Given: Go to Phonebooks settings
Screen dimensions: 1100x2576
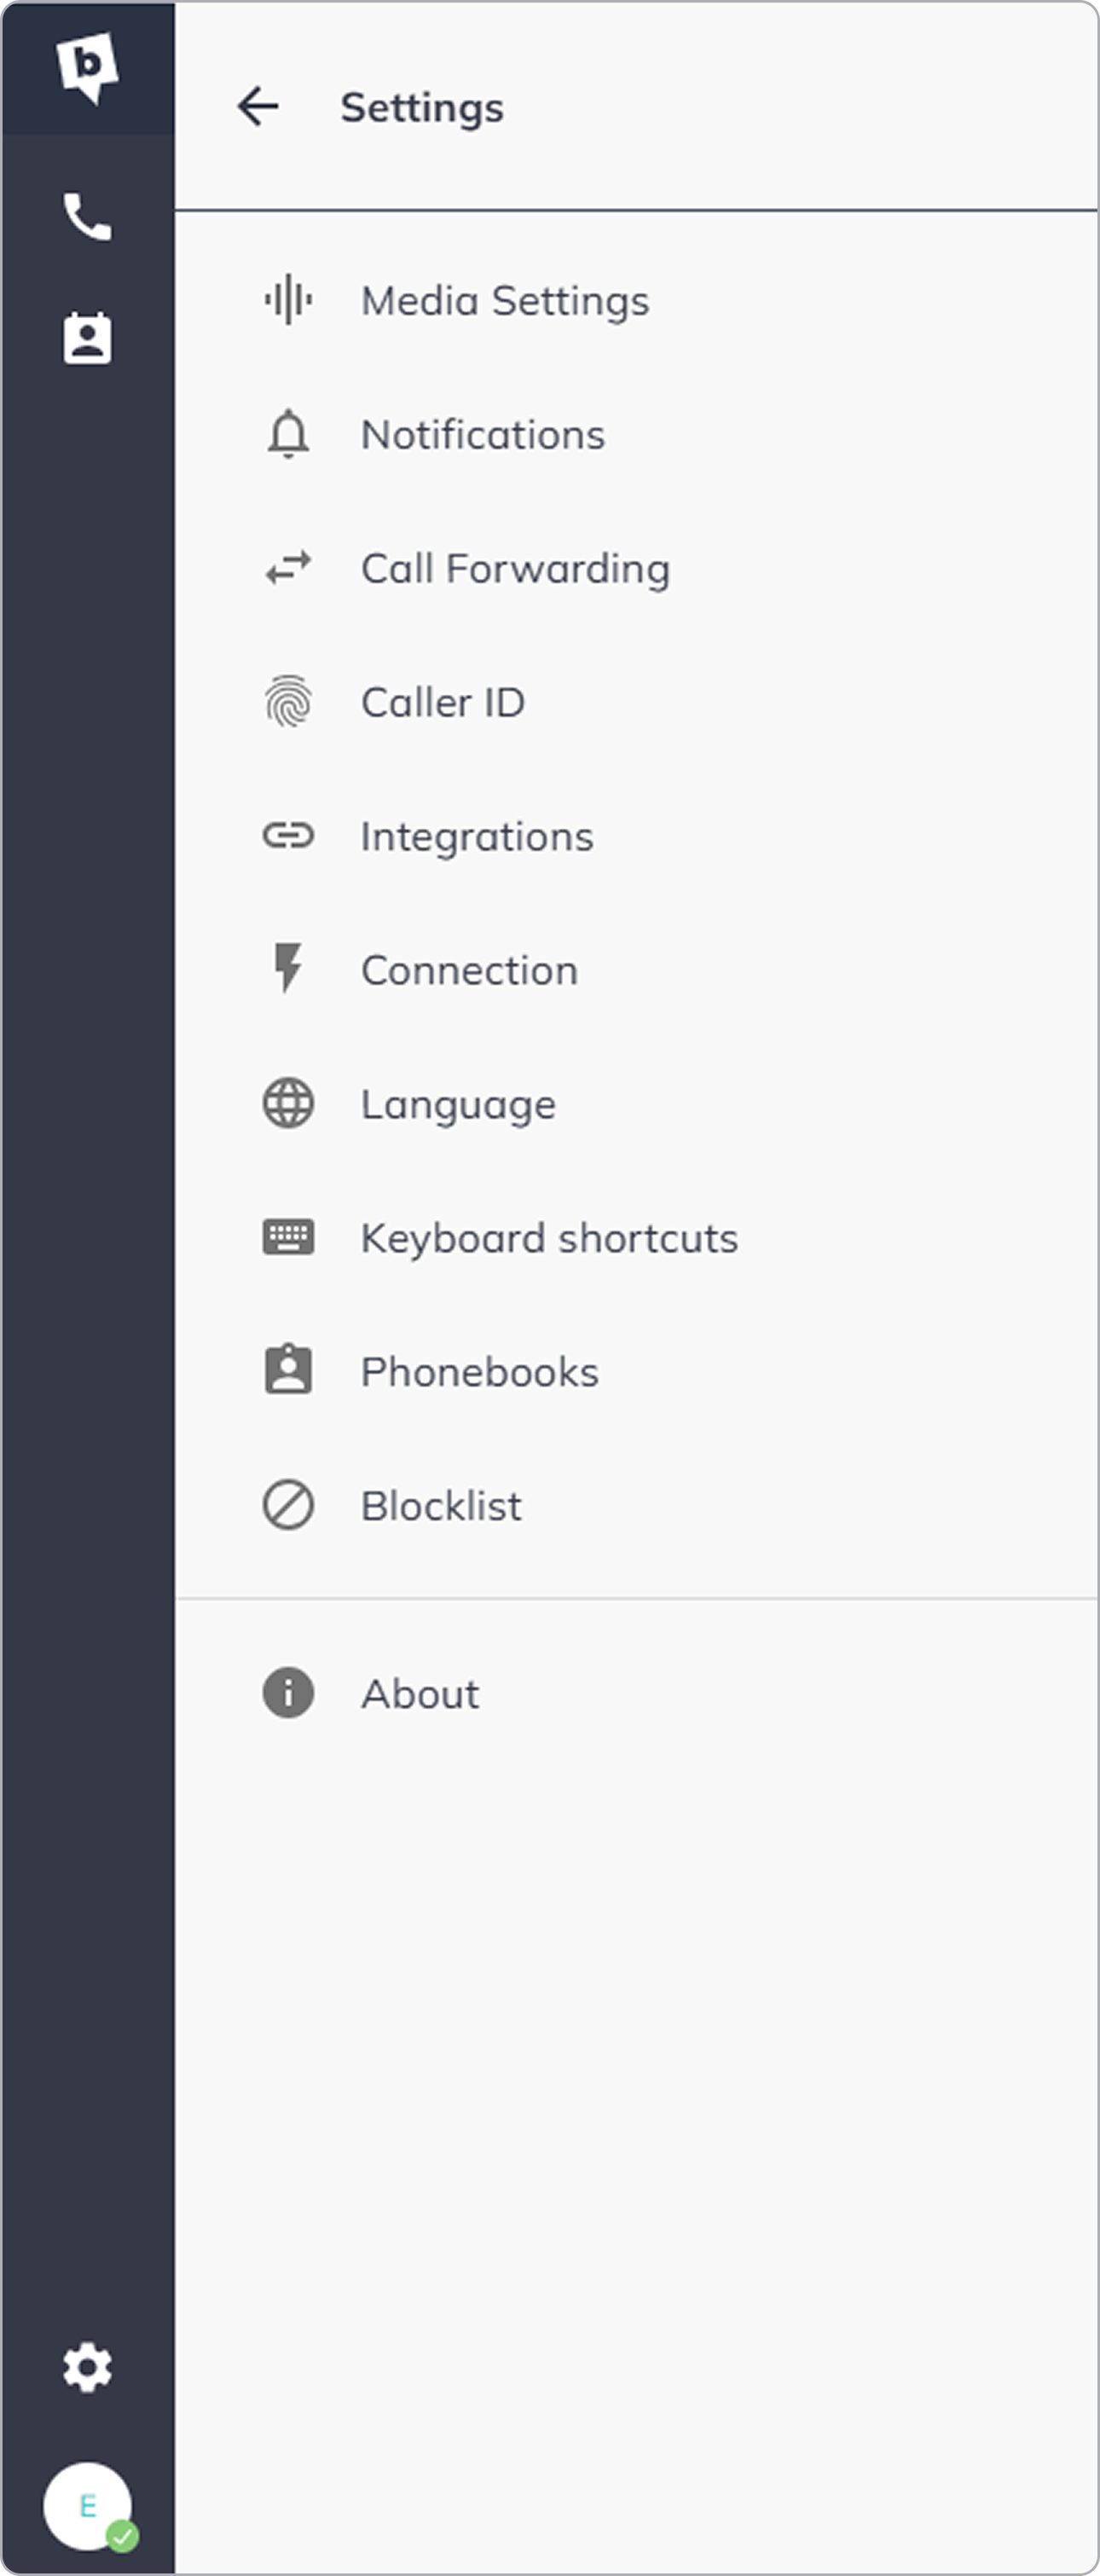Looking at the screenshot, I should point(480,1372).
